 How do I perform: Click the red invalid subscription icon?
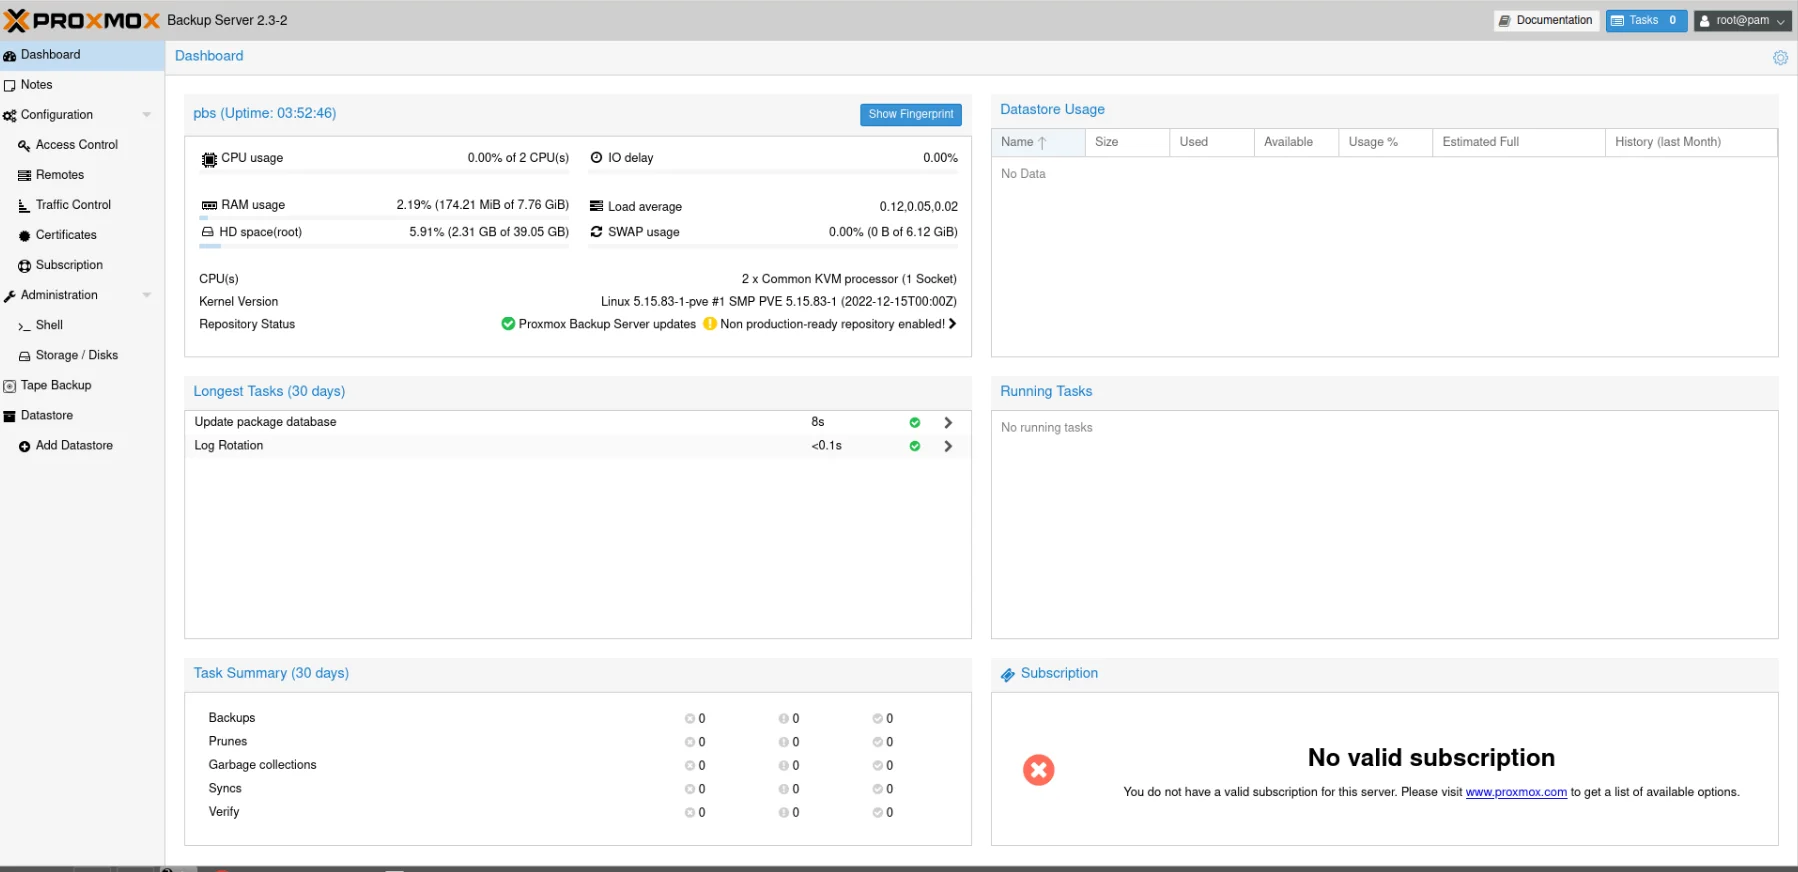pyautogui.click(x=1038, y=770)
